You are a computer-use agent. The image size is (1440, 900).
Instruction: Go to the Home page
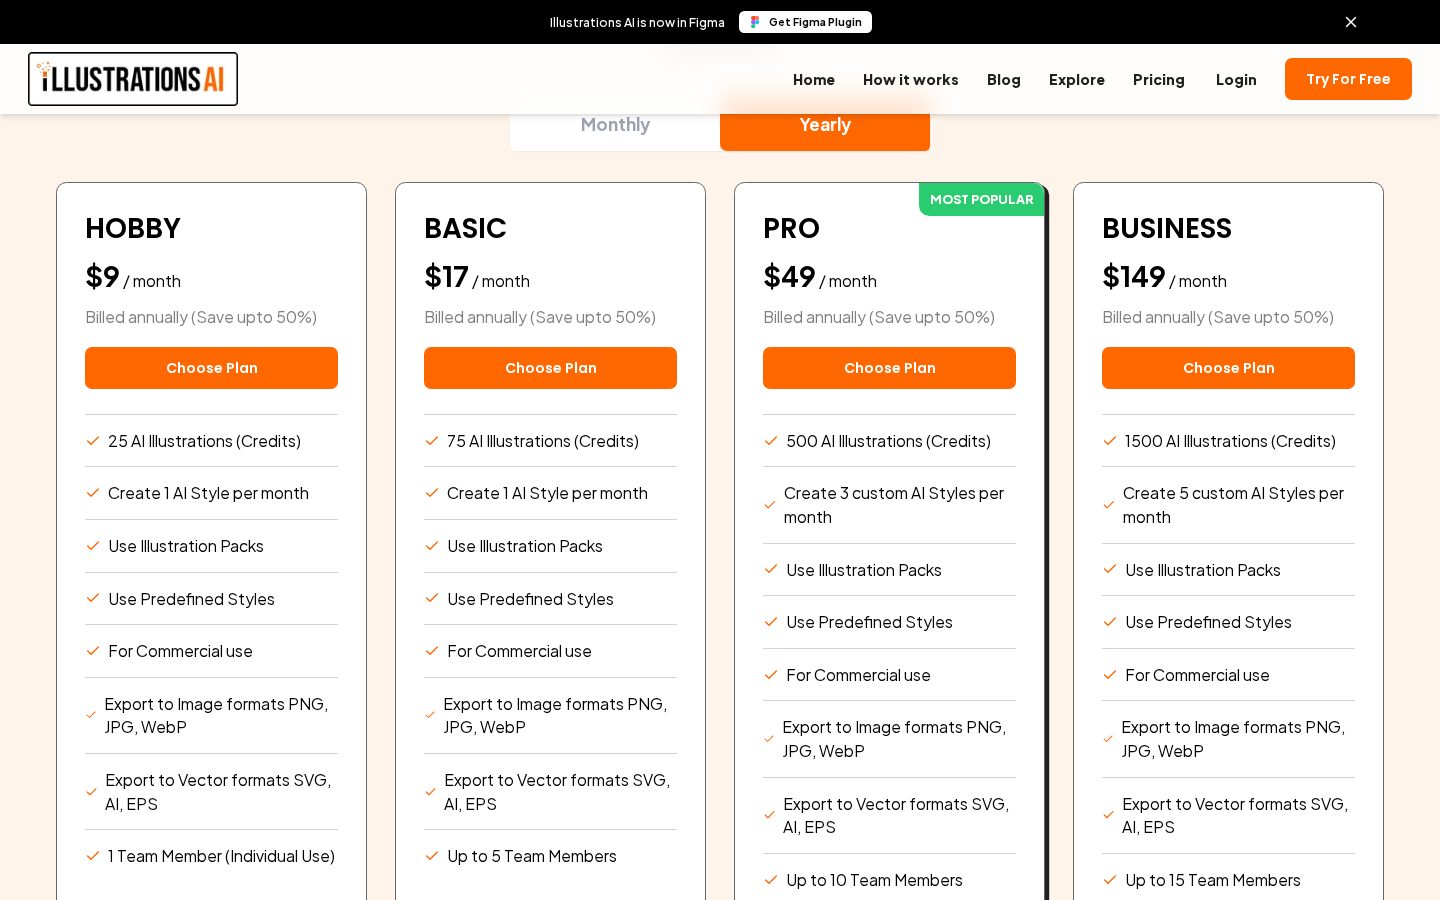(814, 79)
